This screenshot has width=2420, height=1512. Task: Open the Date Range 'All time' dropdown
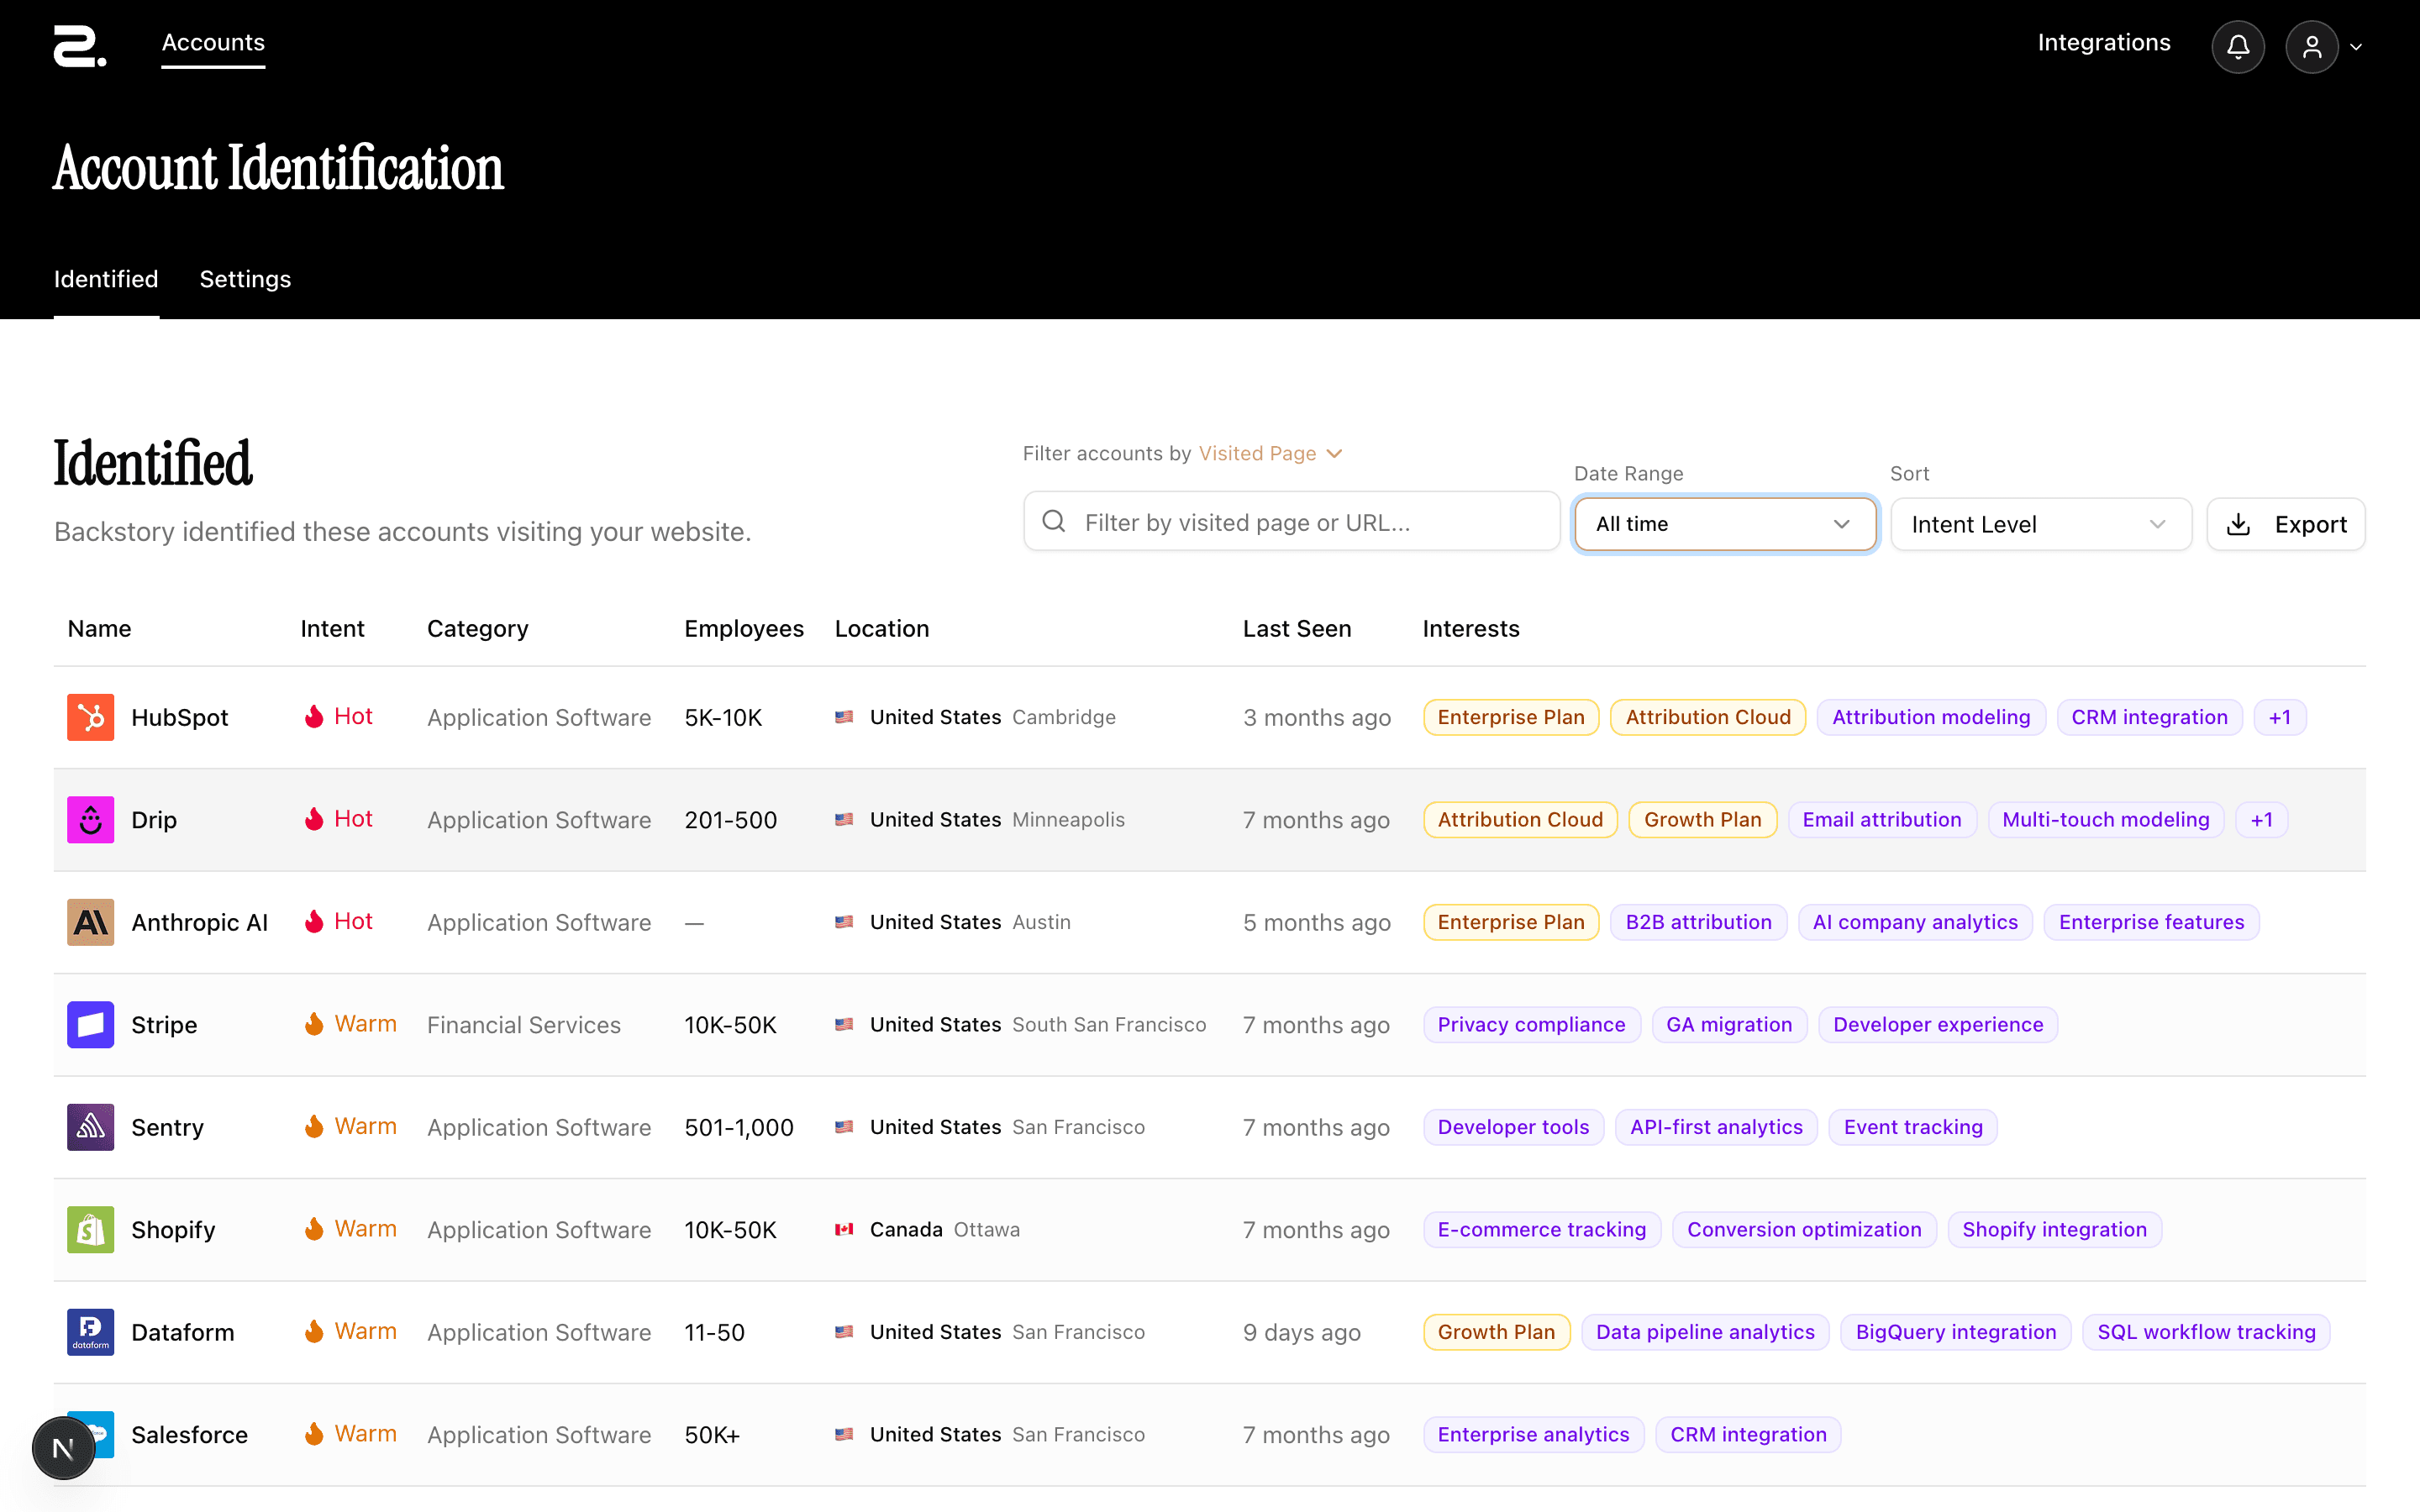pos(1725,524)
